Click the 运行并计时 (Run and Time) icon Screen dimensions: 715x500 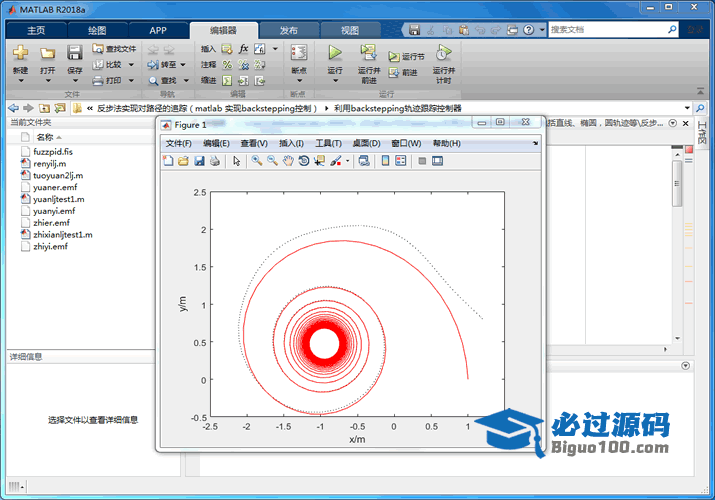[x=444, y=52]
